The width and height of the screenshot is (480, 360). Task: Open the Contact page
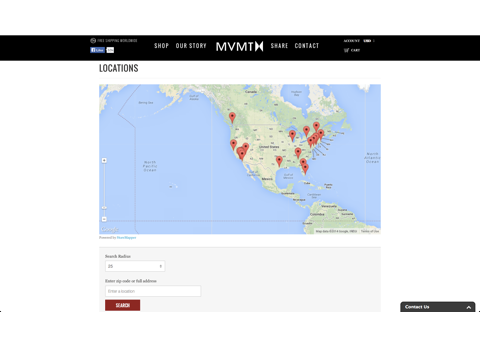(x=307, y=46)
